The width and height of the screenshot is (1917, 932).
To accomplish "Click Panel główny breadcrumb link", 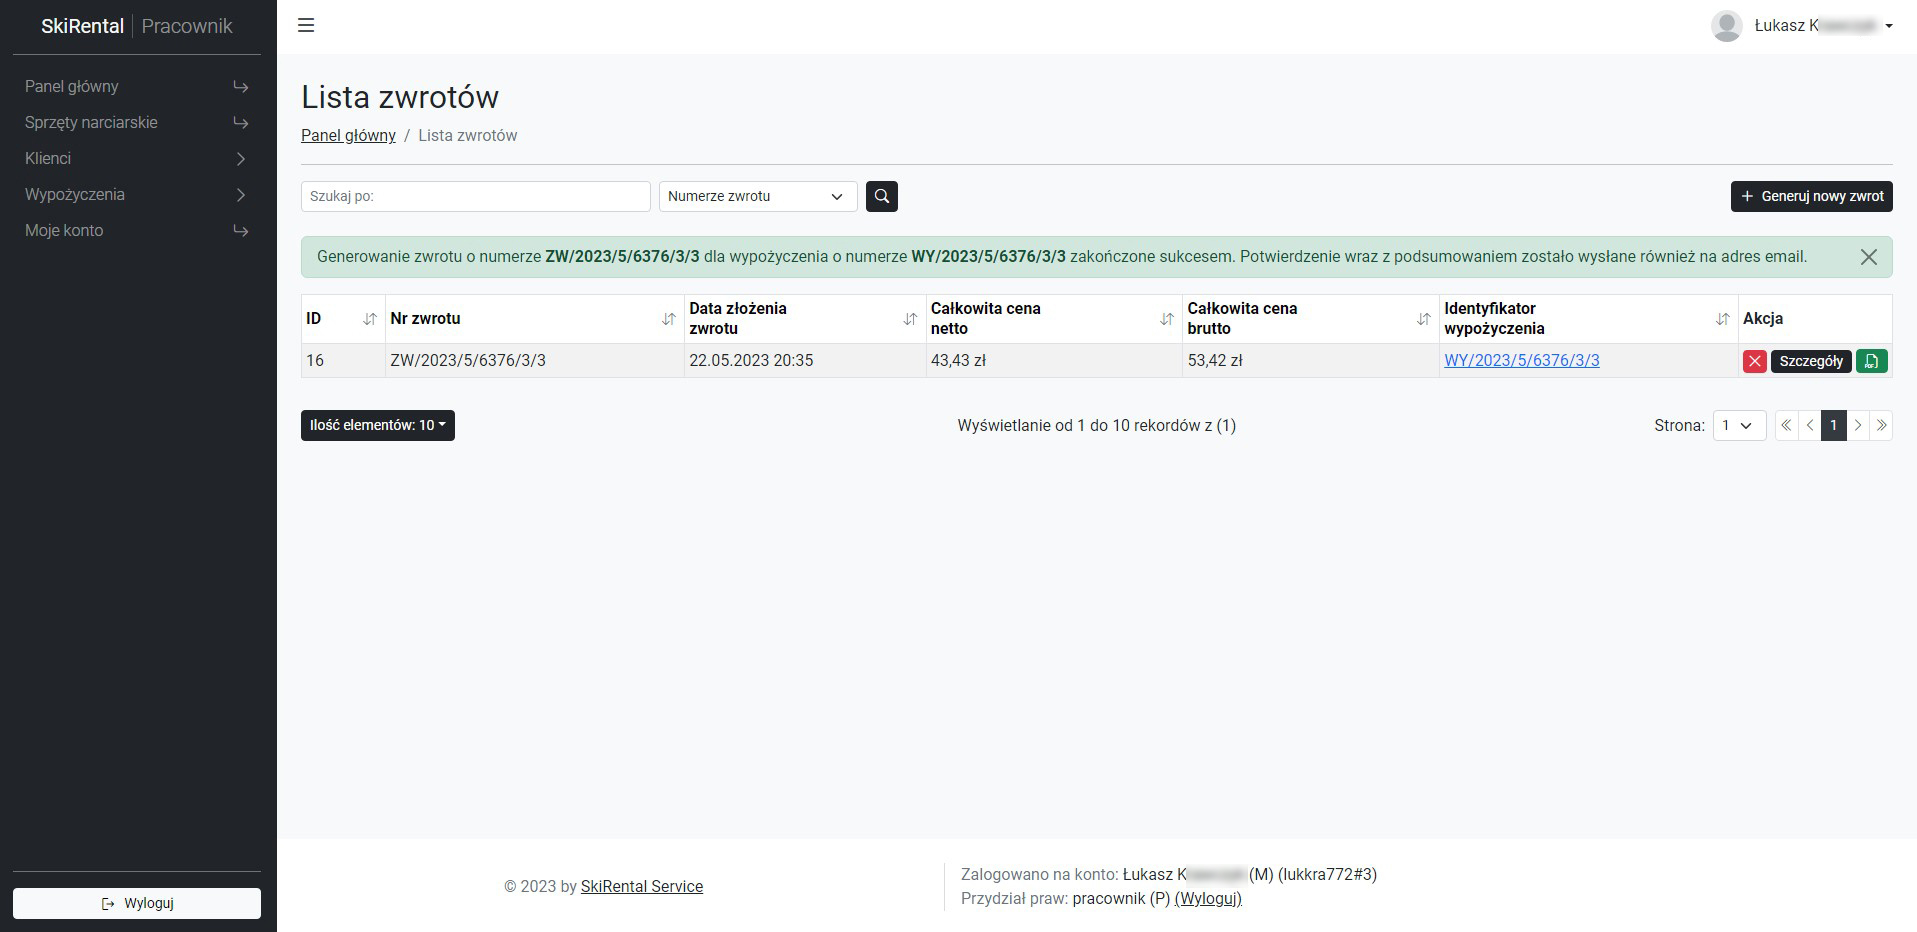I will pos(348,135).
